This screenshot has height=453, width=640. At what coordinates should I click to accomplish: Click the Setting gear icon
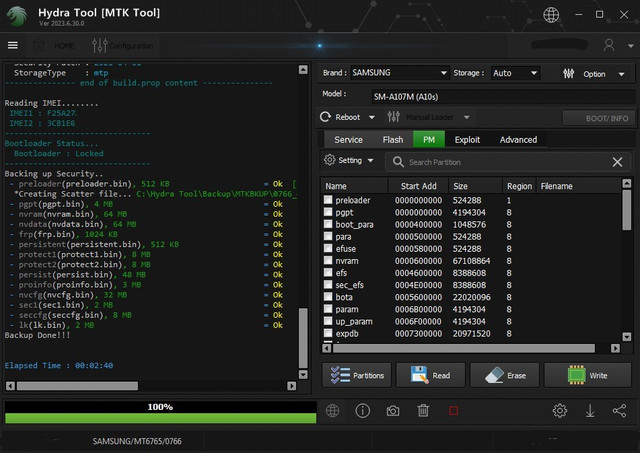click(329, 160)
